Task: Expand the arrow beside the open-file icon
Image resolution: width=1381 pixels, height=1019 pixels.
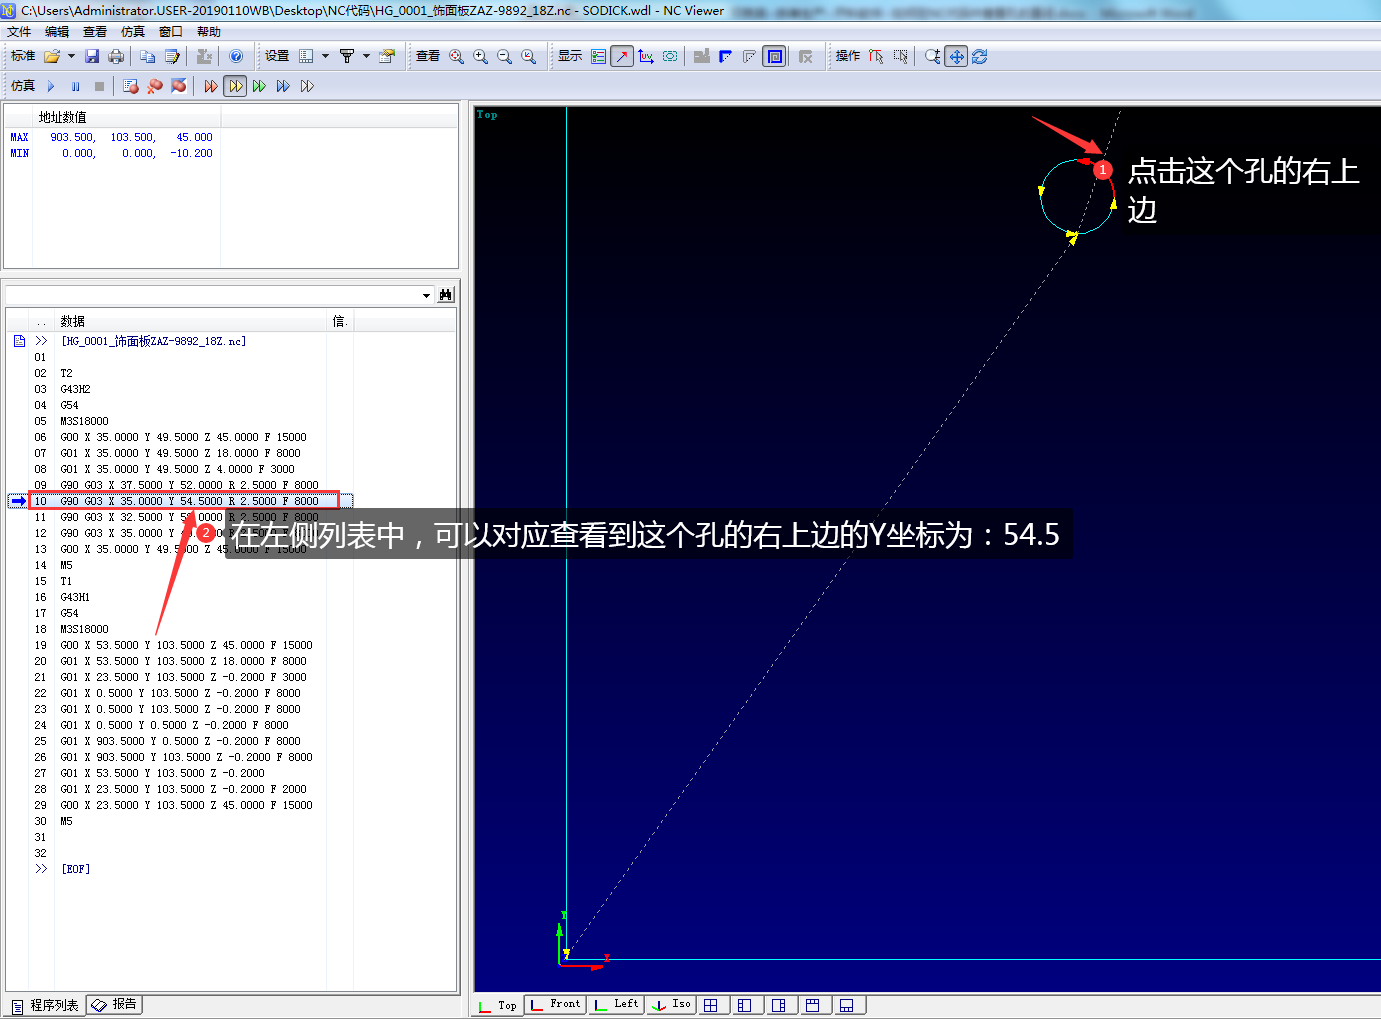Action: [x=71, y=56]
